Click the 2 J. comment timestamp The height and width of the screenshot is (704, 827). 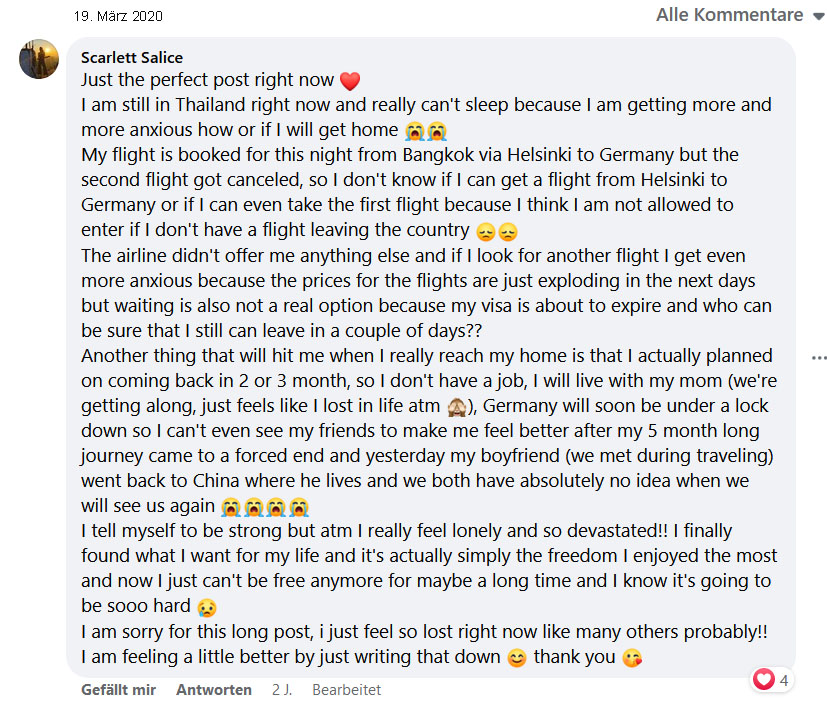point(282,690)
